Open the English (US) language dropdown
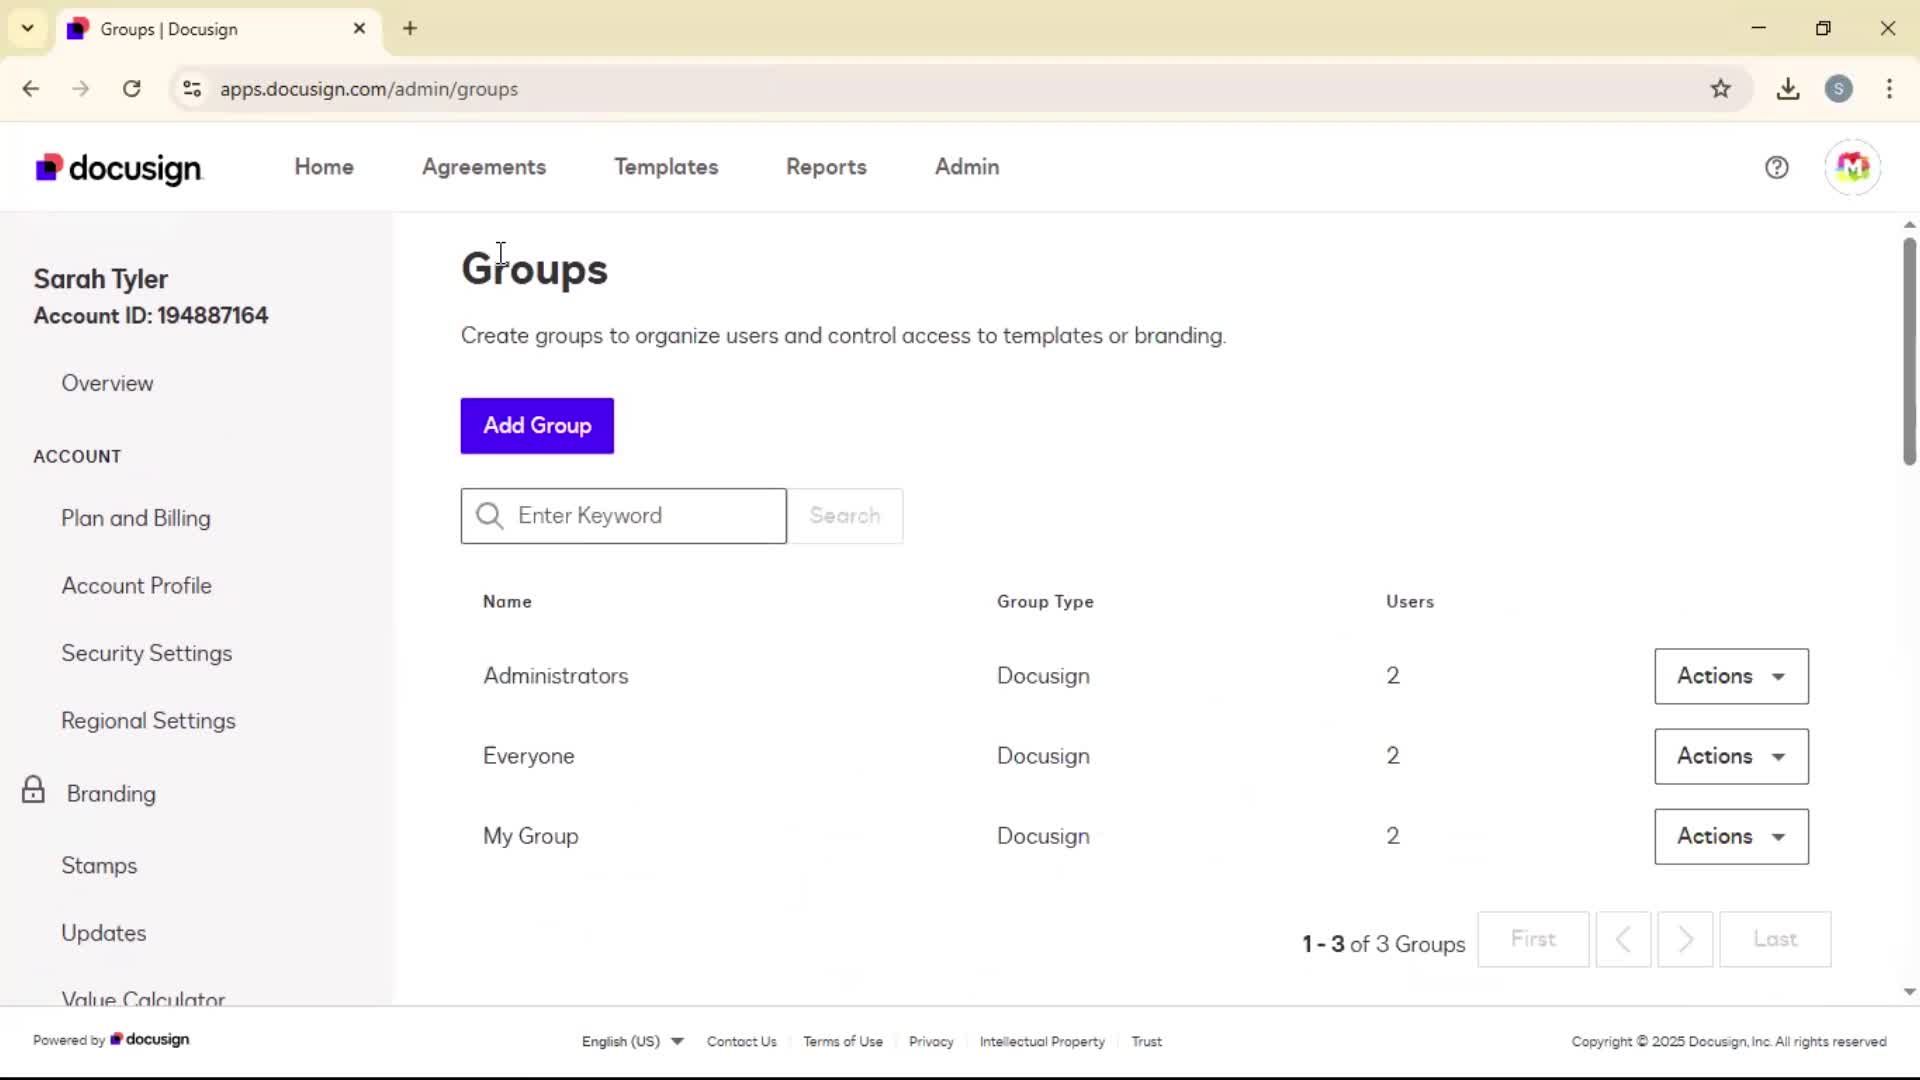This screenshot has width=1920, height=1080. 632,1041
